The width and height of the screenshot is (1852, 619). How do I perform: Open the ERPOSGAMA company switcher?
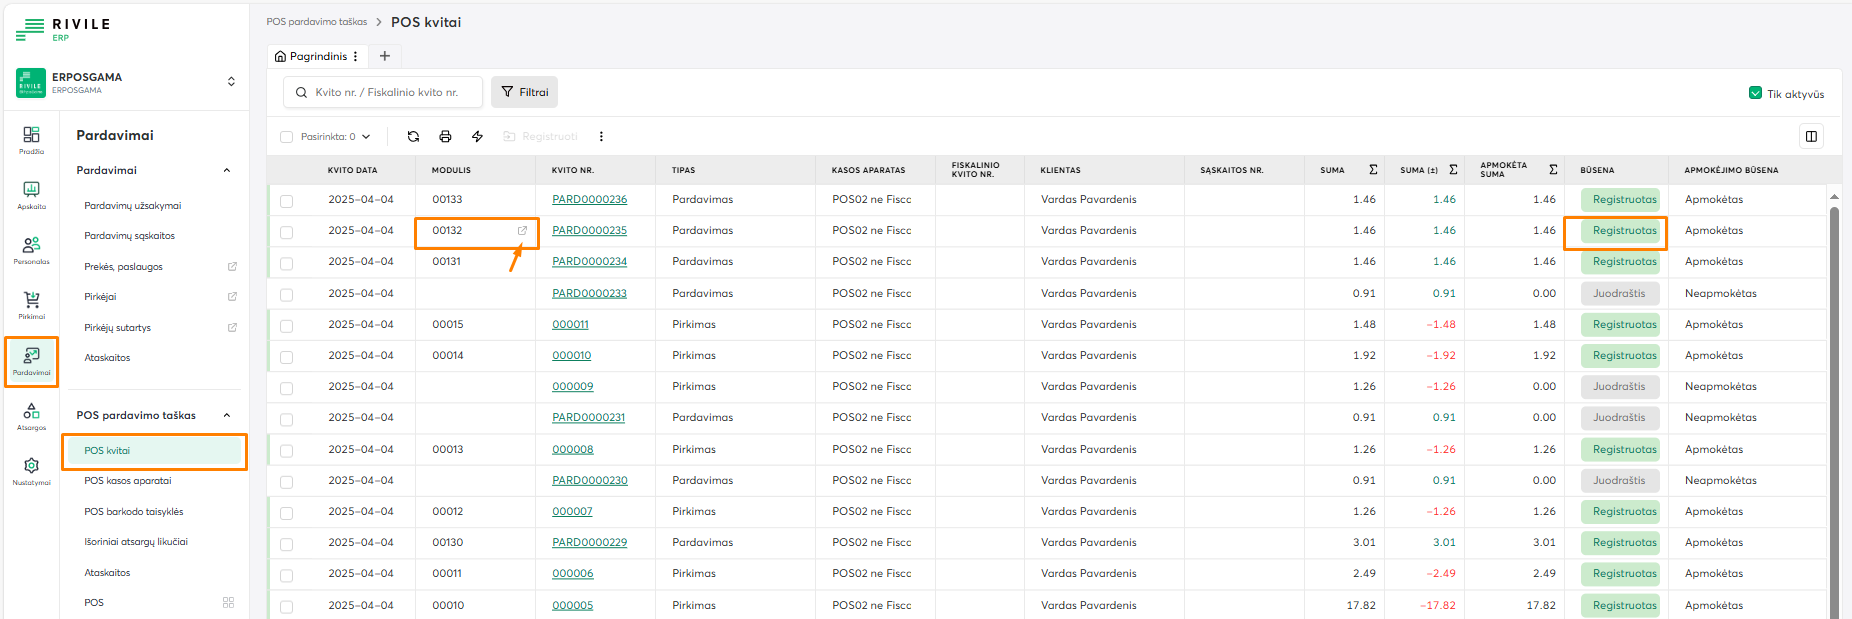click(231, 82)
